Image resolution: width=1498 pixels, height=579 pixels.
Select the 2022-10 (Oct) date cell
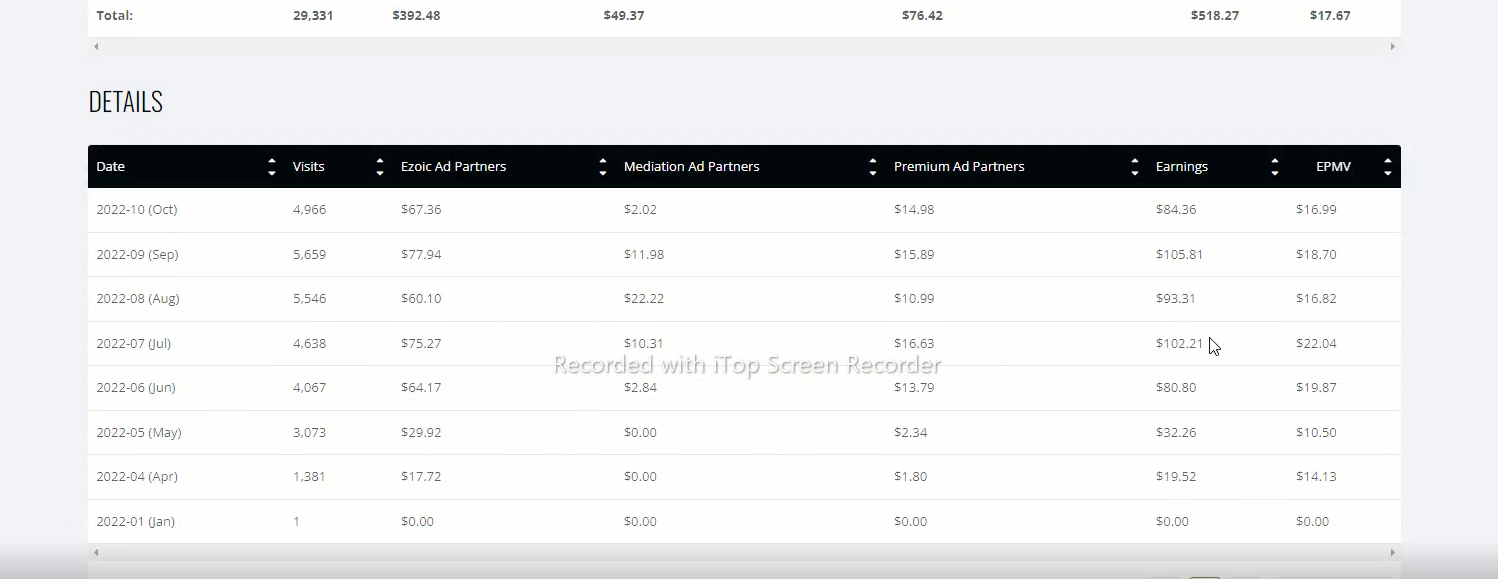click(x=137, y=210)
